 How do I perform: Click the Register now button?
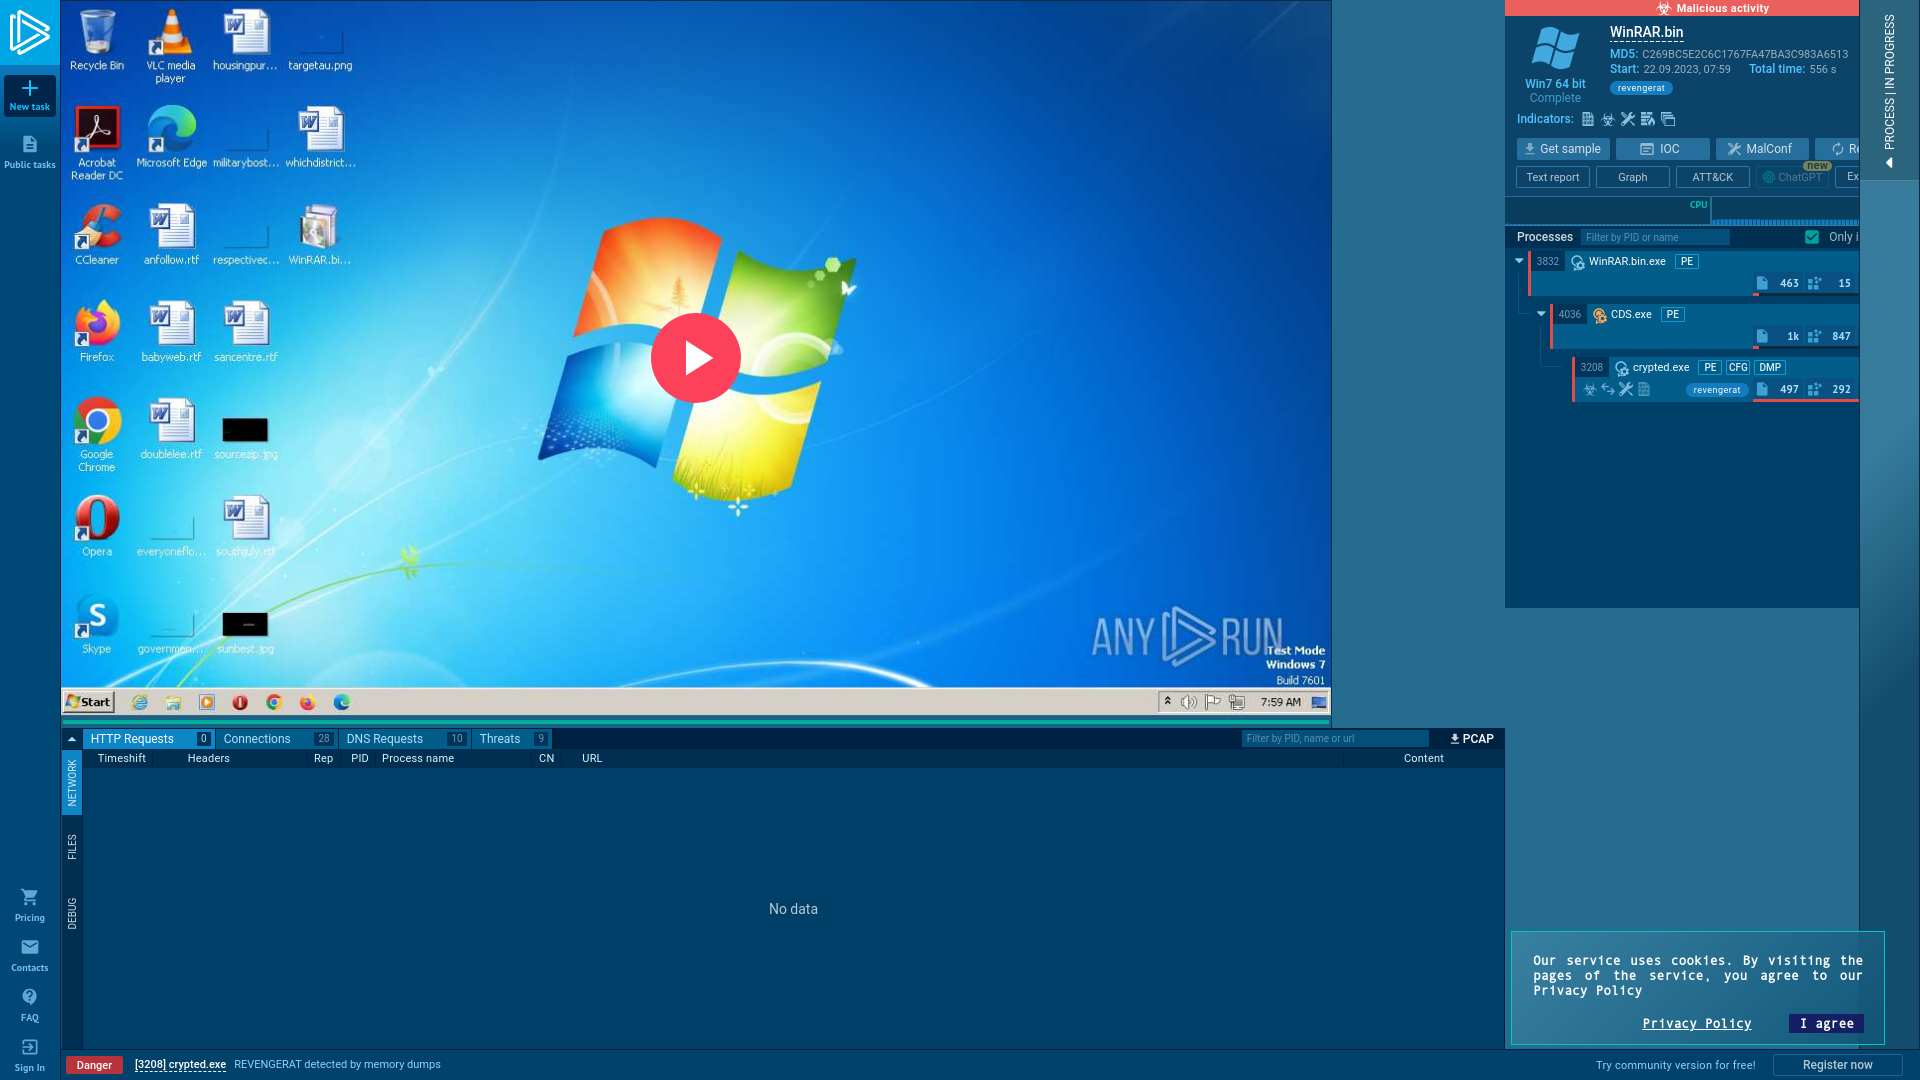tap(1837, 1065)
